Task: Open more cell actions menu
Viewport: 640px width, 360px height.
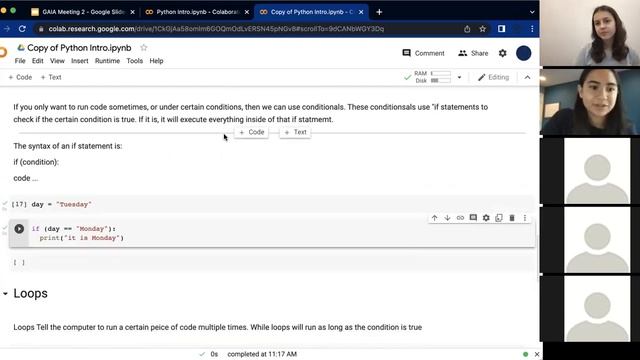Action: (525, 218)
